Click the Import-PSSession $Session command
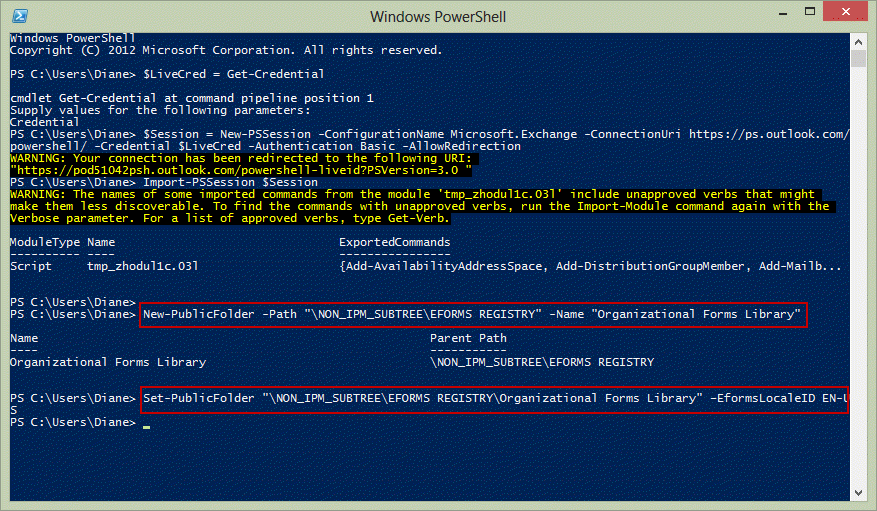Image resolution: width=877 pixels, height=511 pixels. 230,183
